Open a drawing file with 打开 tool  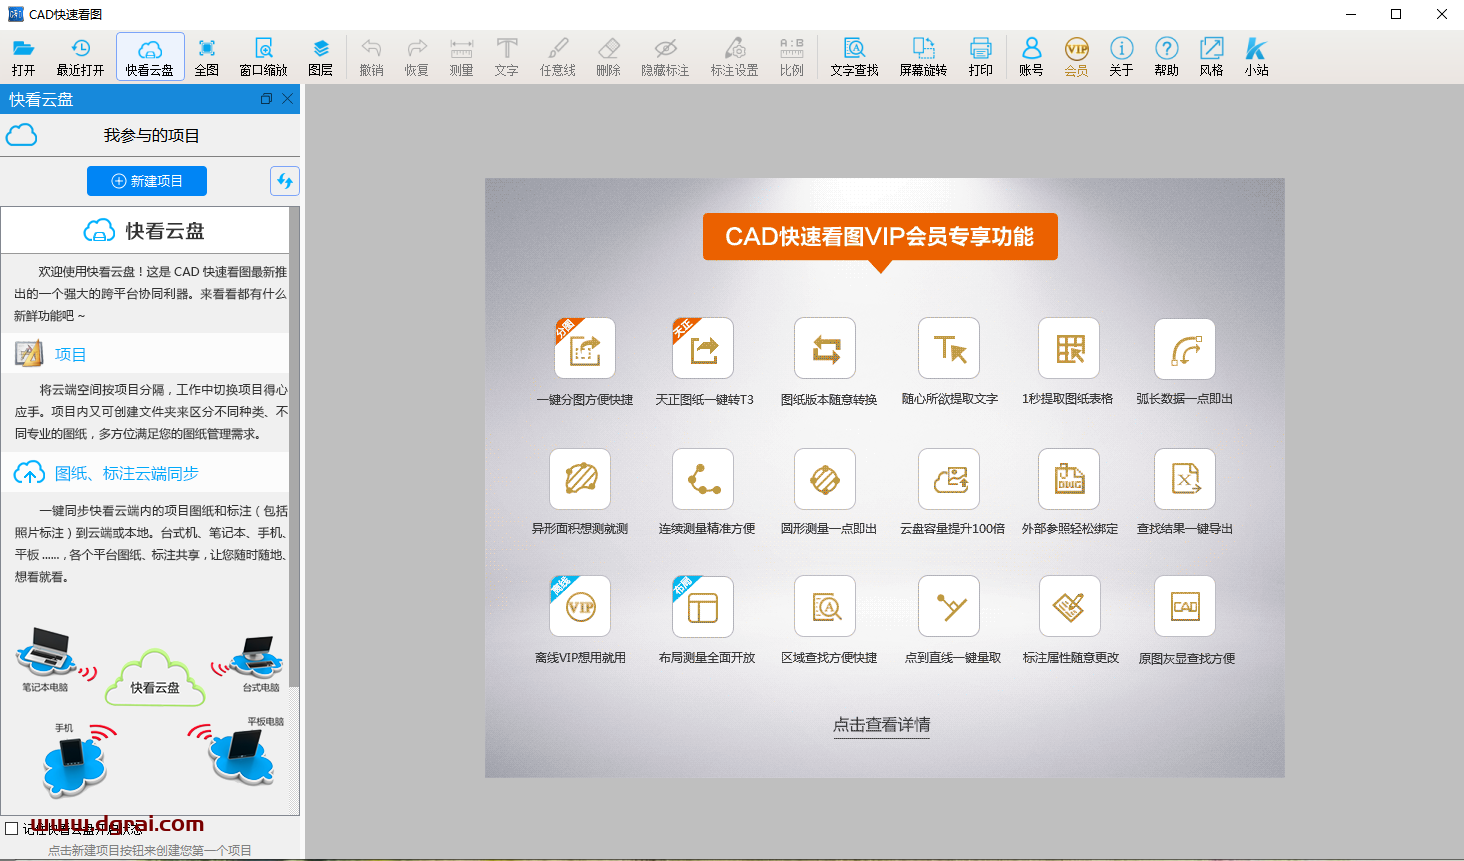click(x=24, y=56)
